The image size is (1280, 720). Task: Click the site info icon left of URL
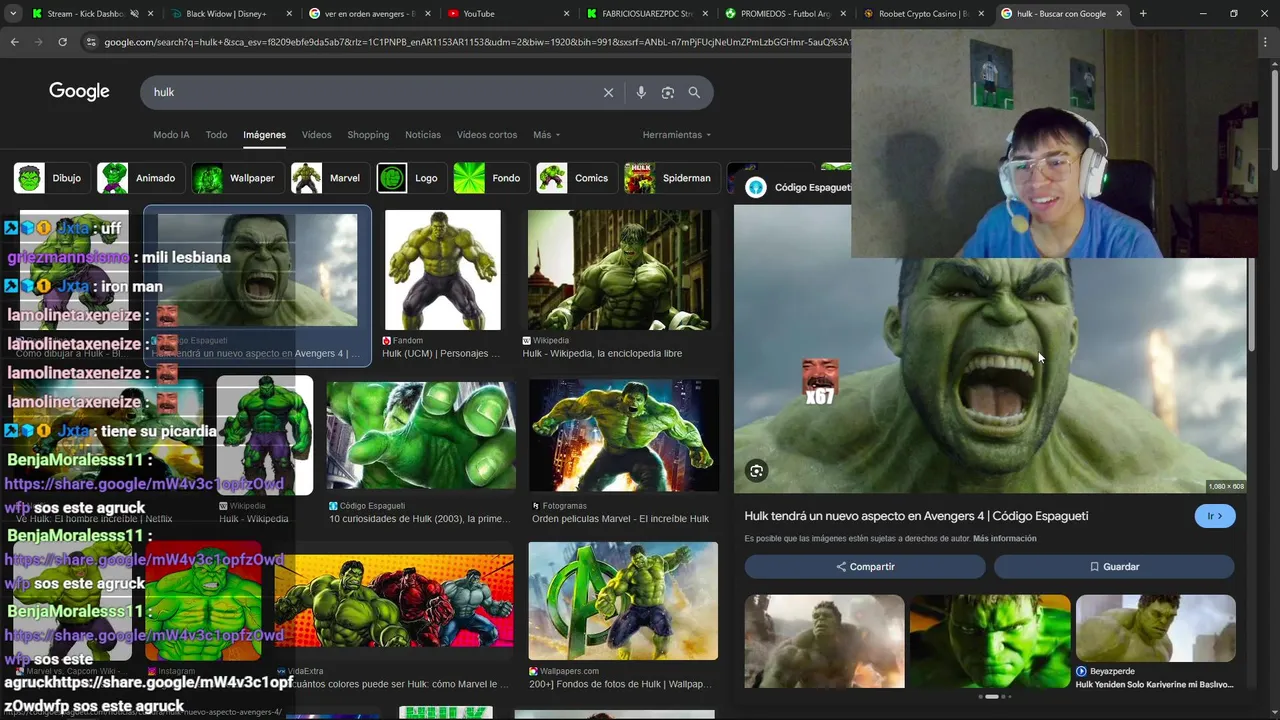pyautogui.click(x=91, y=42)
